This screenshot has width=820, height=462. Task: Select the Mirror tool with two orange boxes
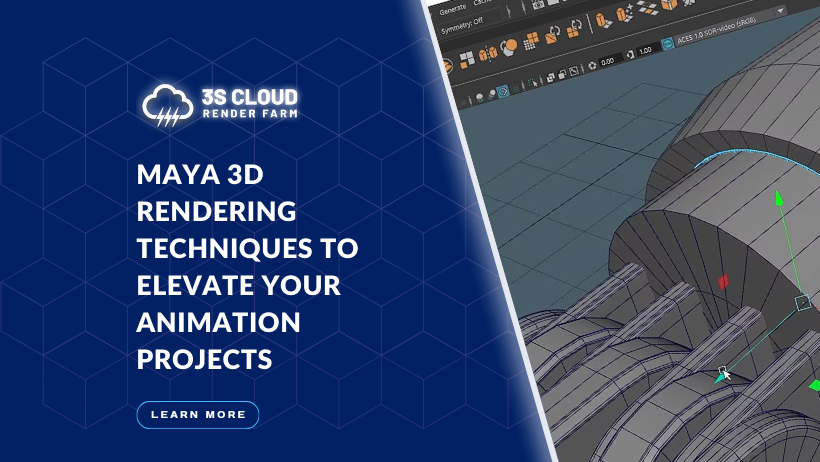click(487, 53)
